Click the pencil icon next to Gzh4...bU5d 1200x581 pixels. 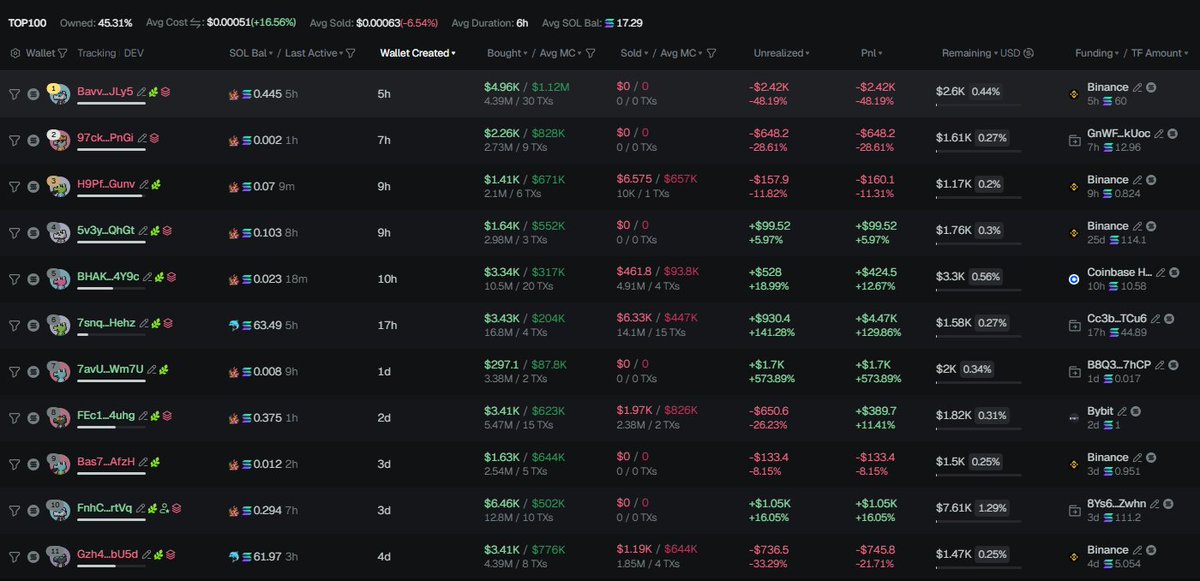(x=145, y=554)
